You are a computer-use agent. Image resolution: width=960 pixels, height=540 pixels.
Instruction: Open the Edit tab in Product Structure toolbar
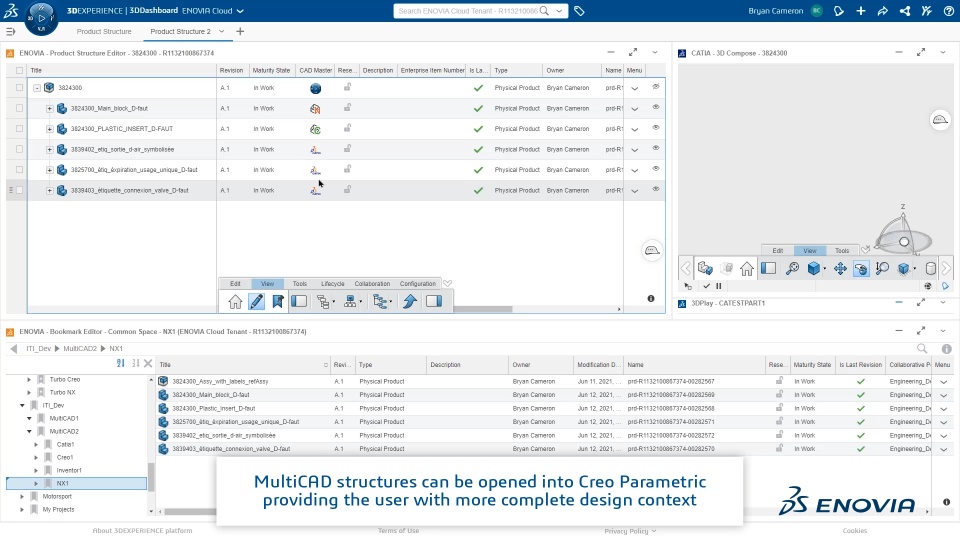[x=235, y=283]
